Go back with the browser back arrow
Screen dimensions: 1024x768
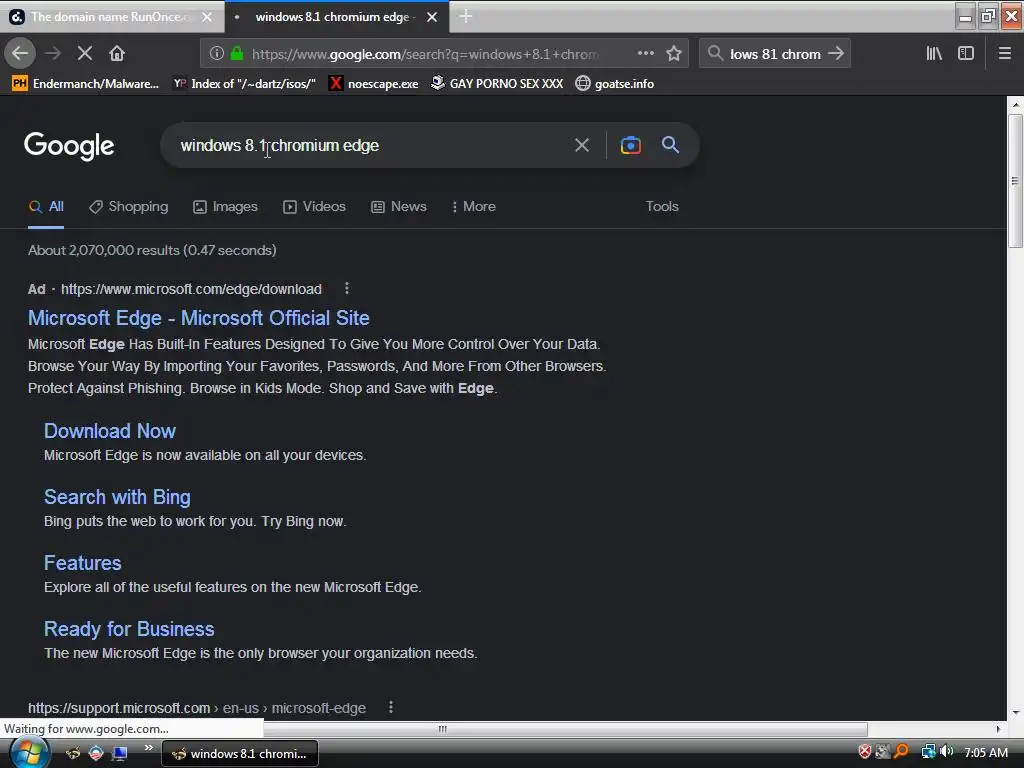(20, 54)
